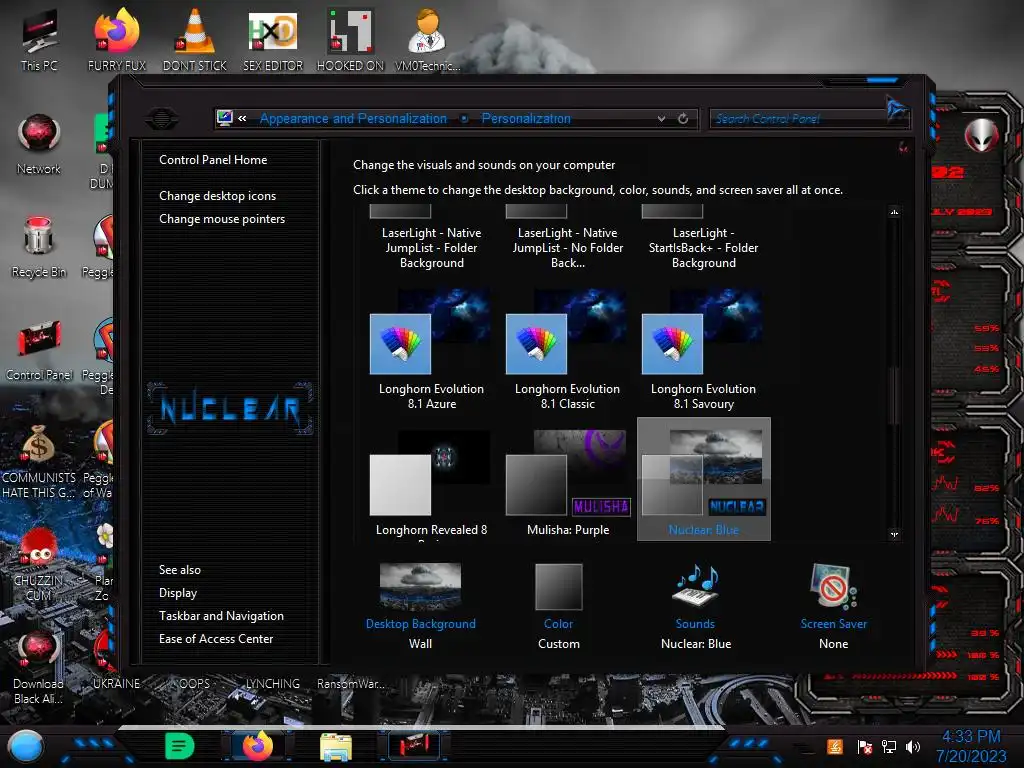The image size is (1024, 768).
Task: Select LaserLight Native JumpList Folder Background theme
Action: (x=432, y=238)
